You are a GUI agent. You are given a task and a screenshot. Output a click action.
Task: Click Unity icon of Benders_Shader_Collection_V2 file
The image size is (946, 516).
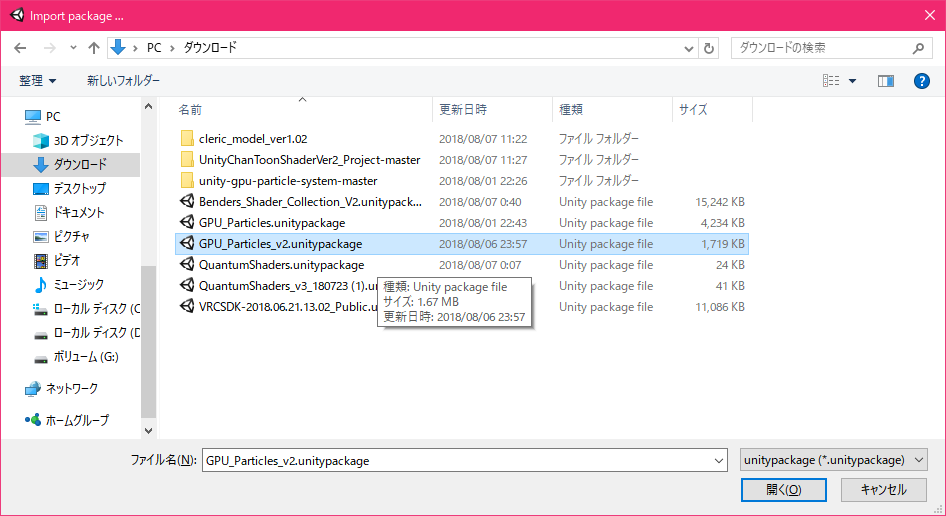click(187, 202)
